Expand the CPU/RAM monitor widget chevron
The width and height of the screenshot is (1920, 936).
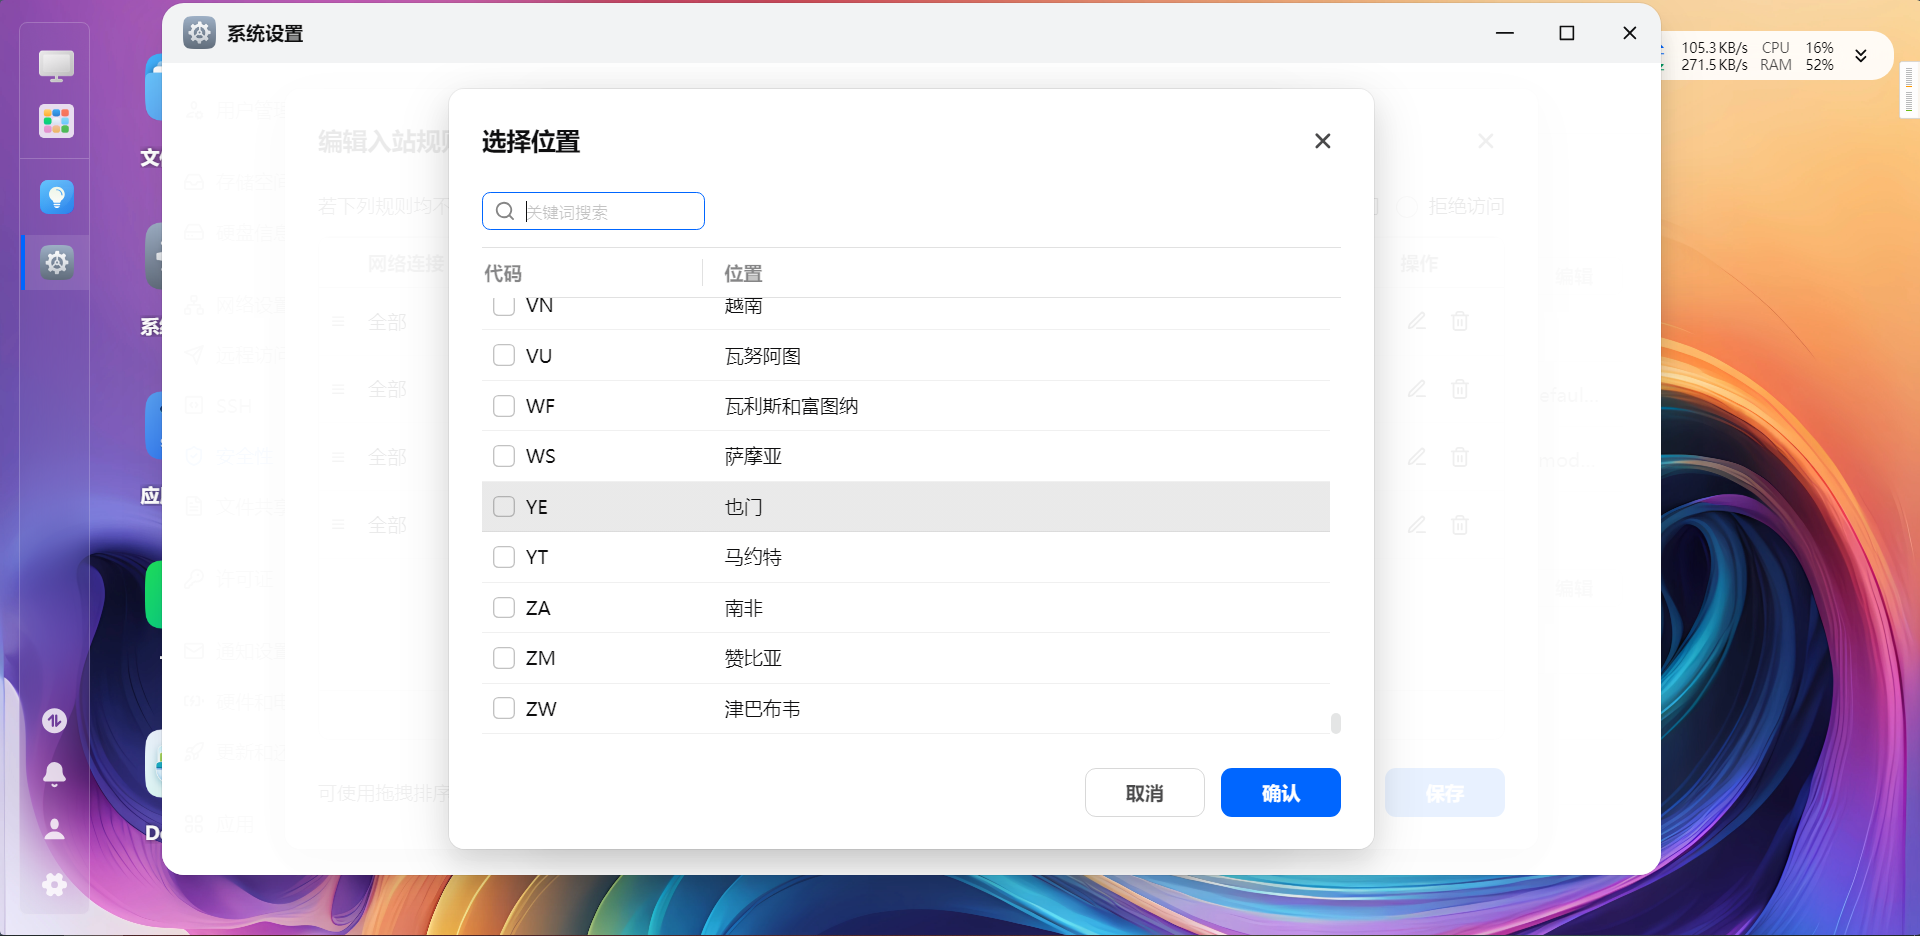click(x=1861, y=56)
